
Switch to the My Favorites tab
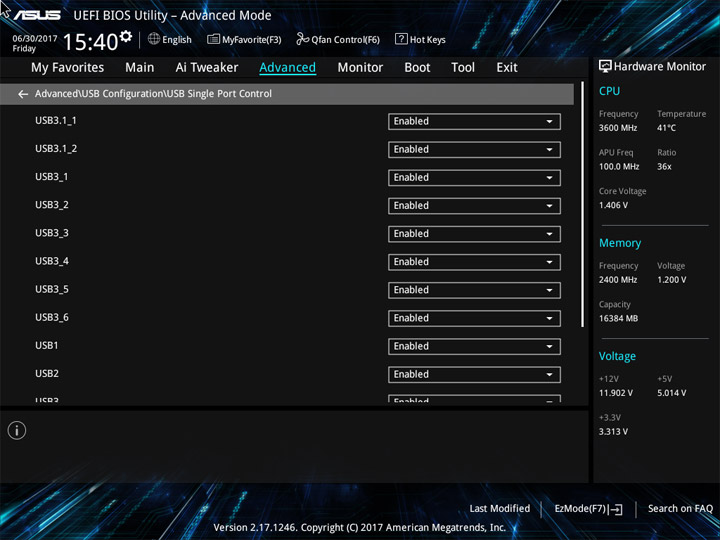(x=68, y=68)
